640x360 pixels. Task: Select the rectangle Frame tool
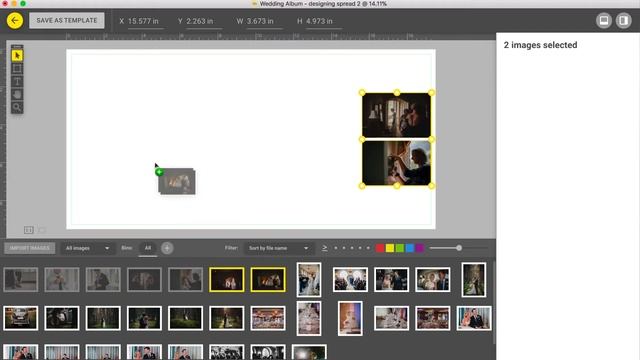[x=17, y=68]
